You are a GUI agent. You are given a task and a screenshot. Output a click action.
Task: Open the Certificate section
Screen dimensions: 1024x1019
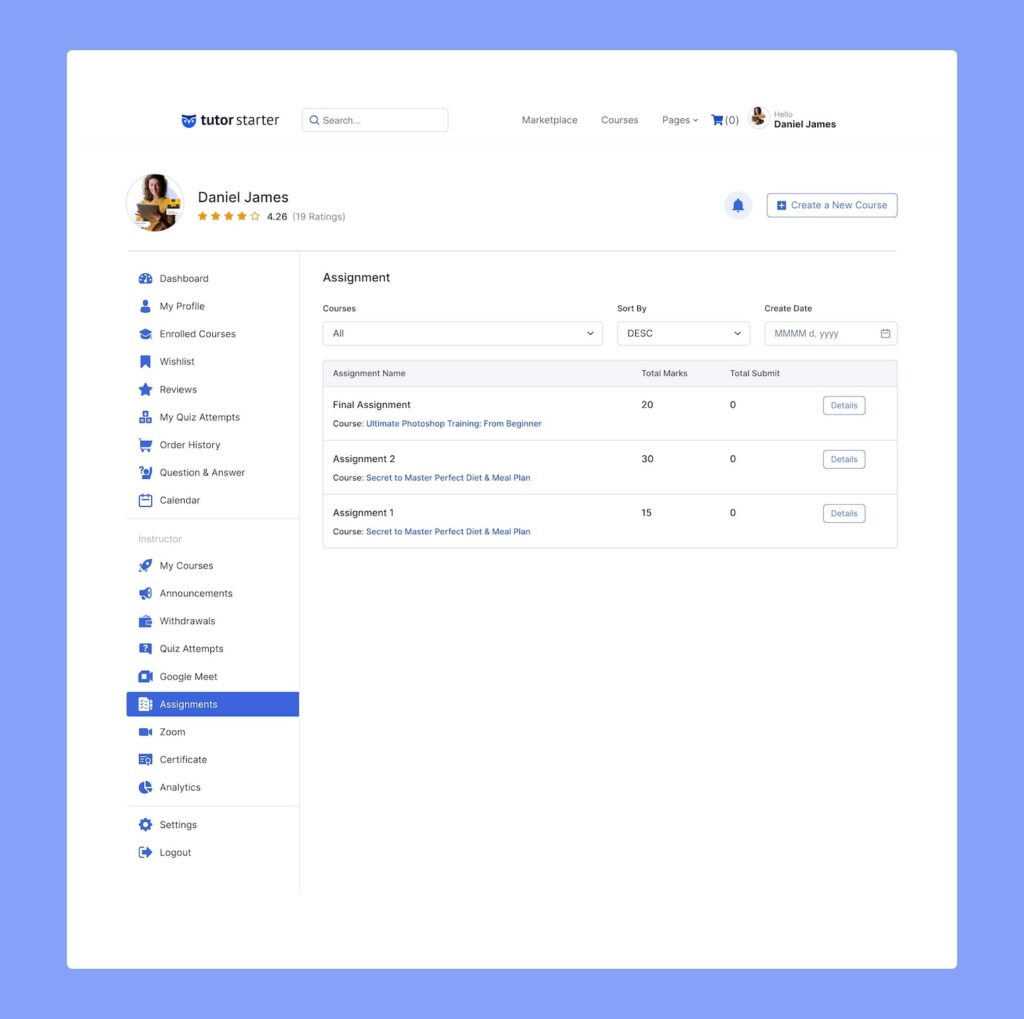[181, 759]
